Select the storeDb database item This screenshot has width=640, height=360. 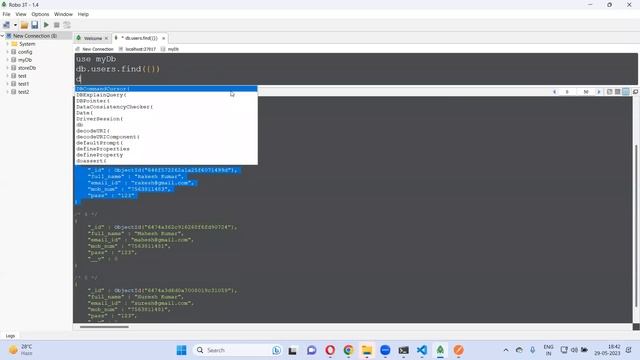point(27,68)
